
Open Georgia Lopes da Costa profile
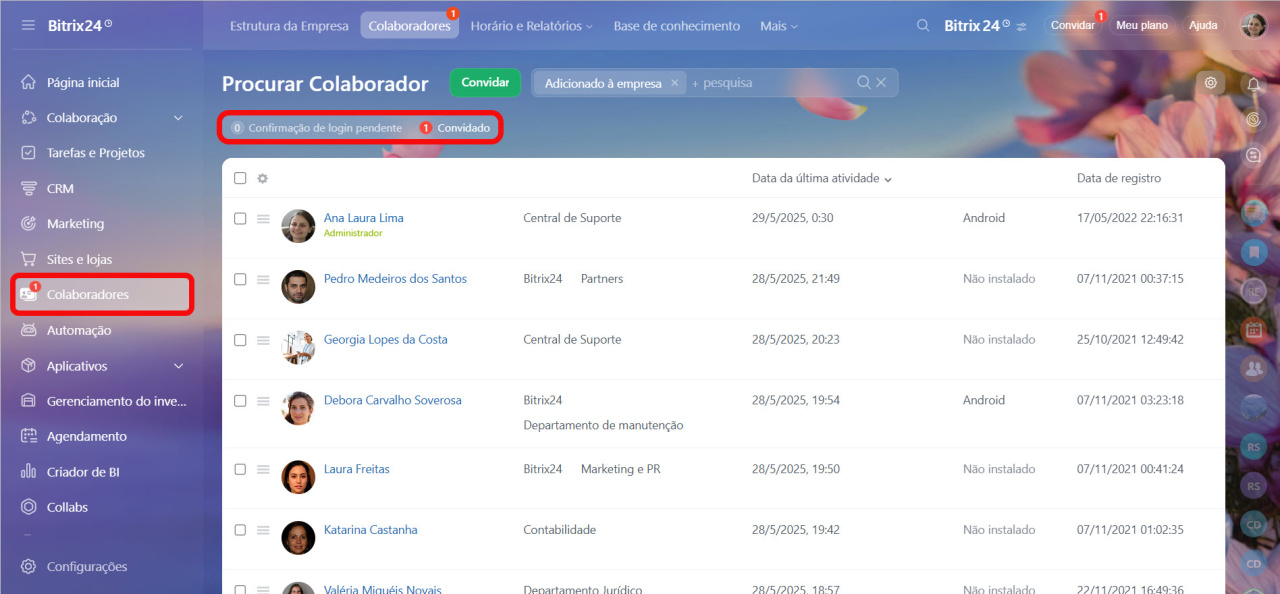386,340
